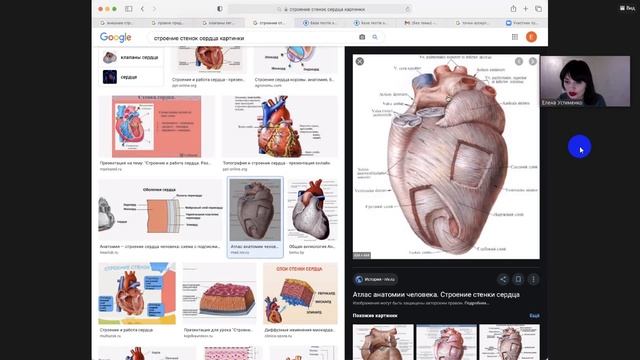Open the Оболочки сердца diagram thumbnail
Screen dimensions: 640x360
[160, 210]
